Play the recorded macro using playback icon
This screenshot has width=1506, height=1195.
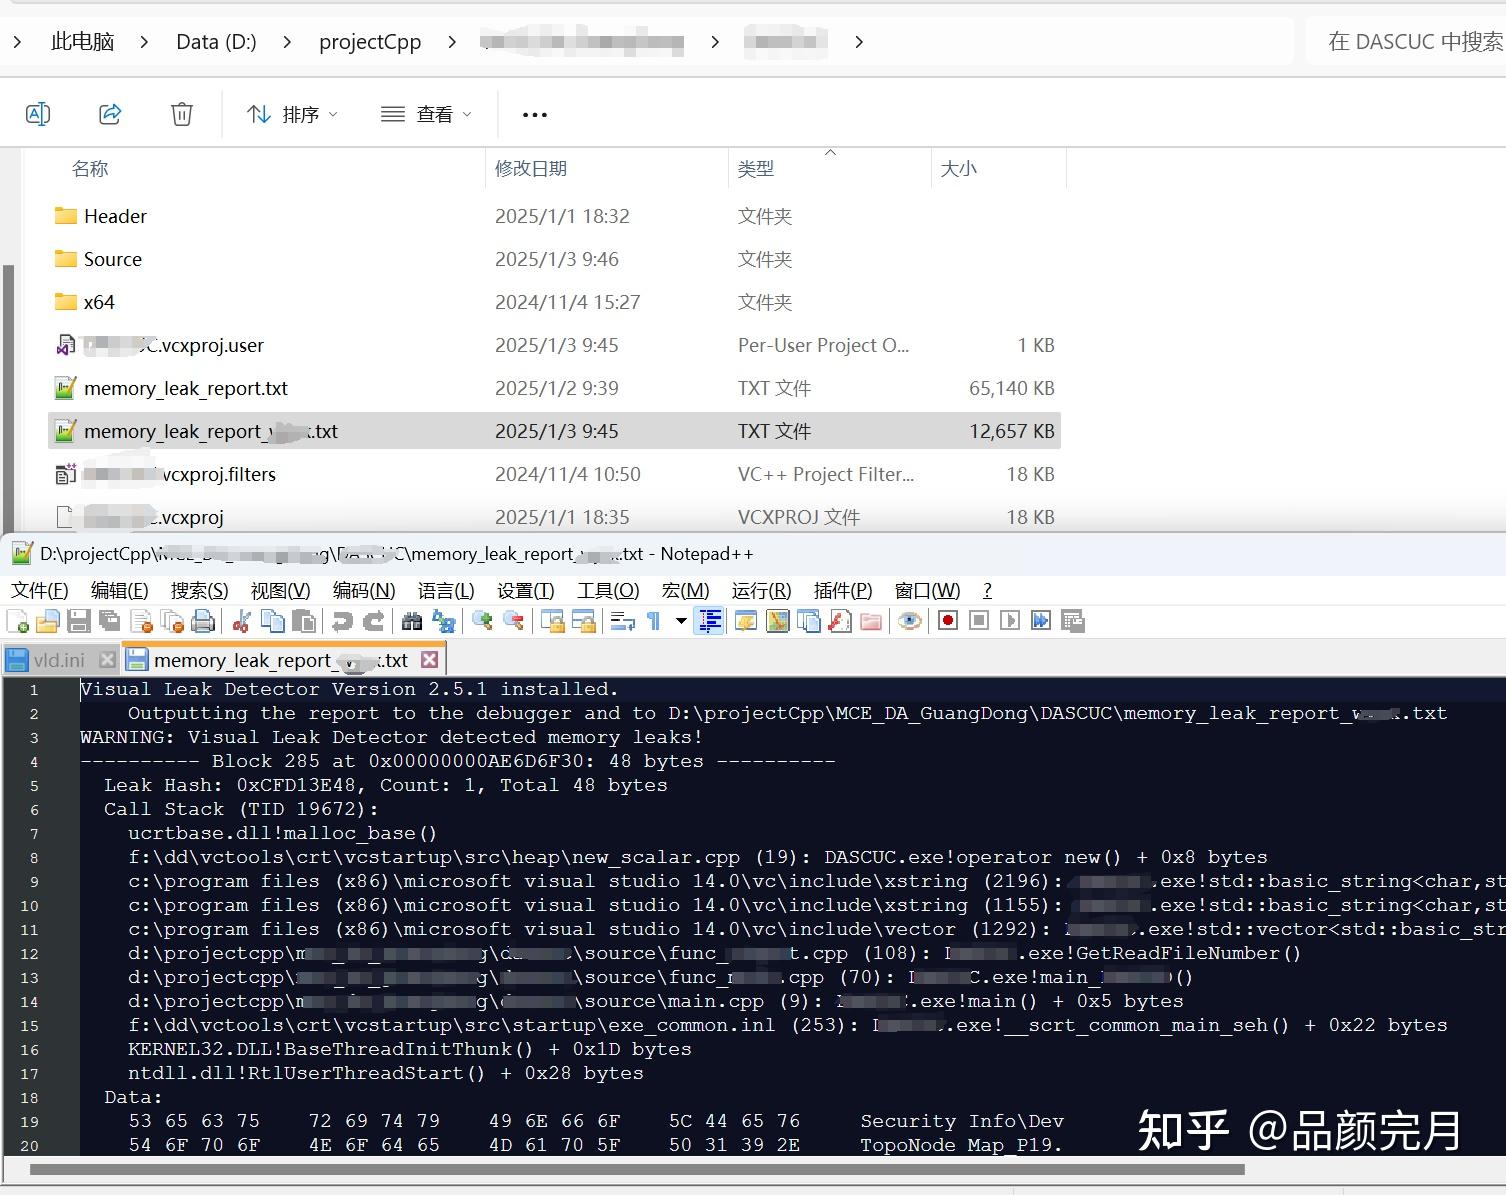tap(1010, 620)
